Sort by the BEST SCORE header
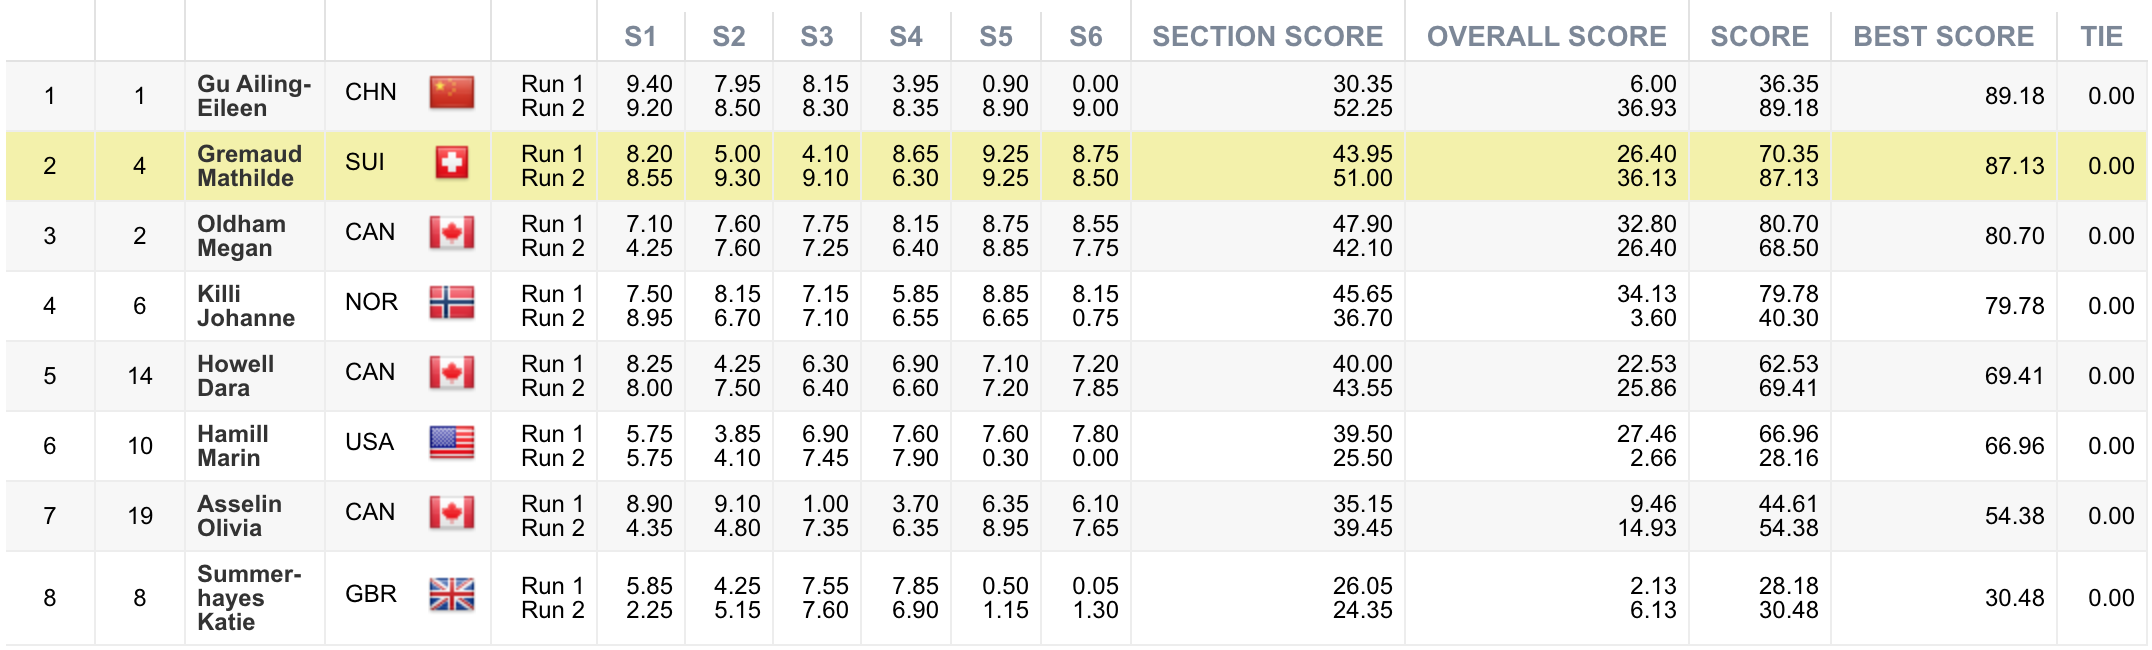Viewport: 2152px width, 650px height. point(1943,37)
